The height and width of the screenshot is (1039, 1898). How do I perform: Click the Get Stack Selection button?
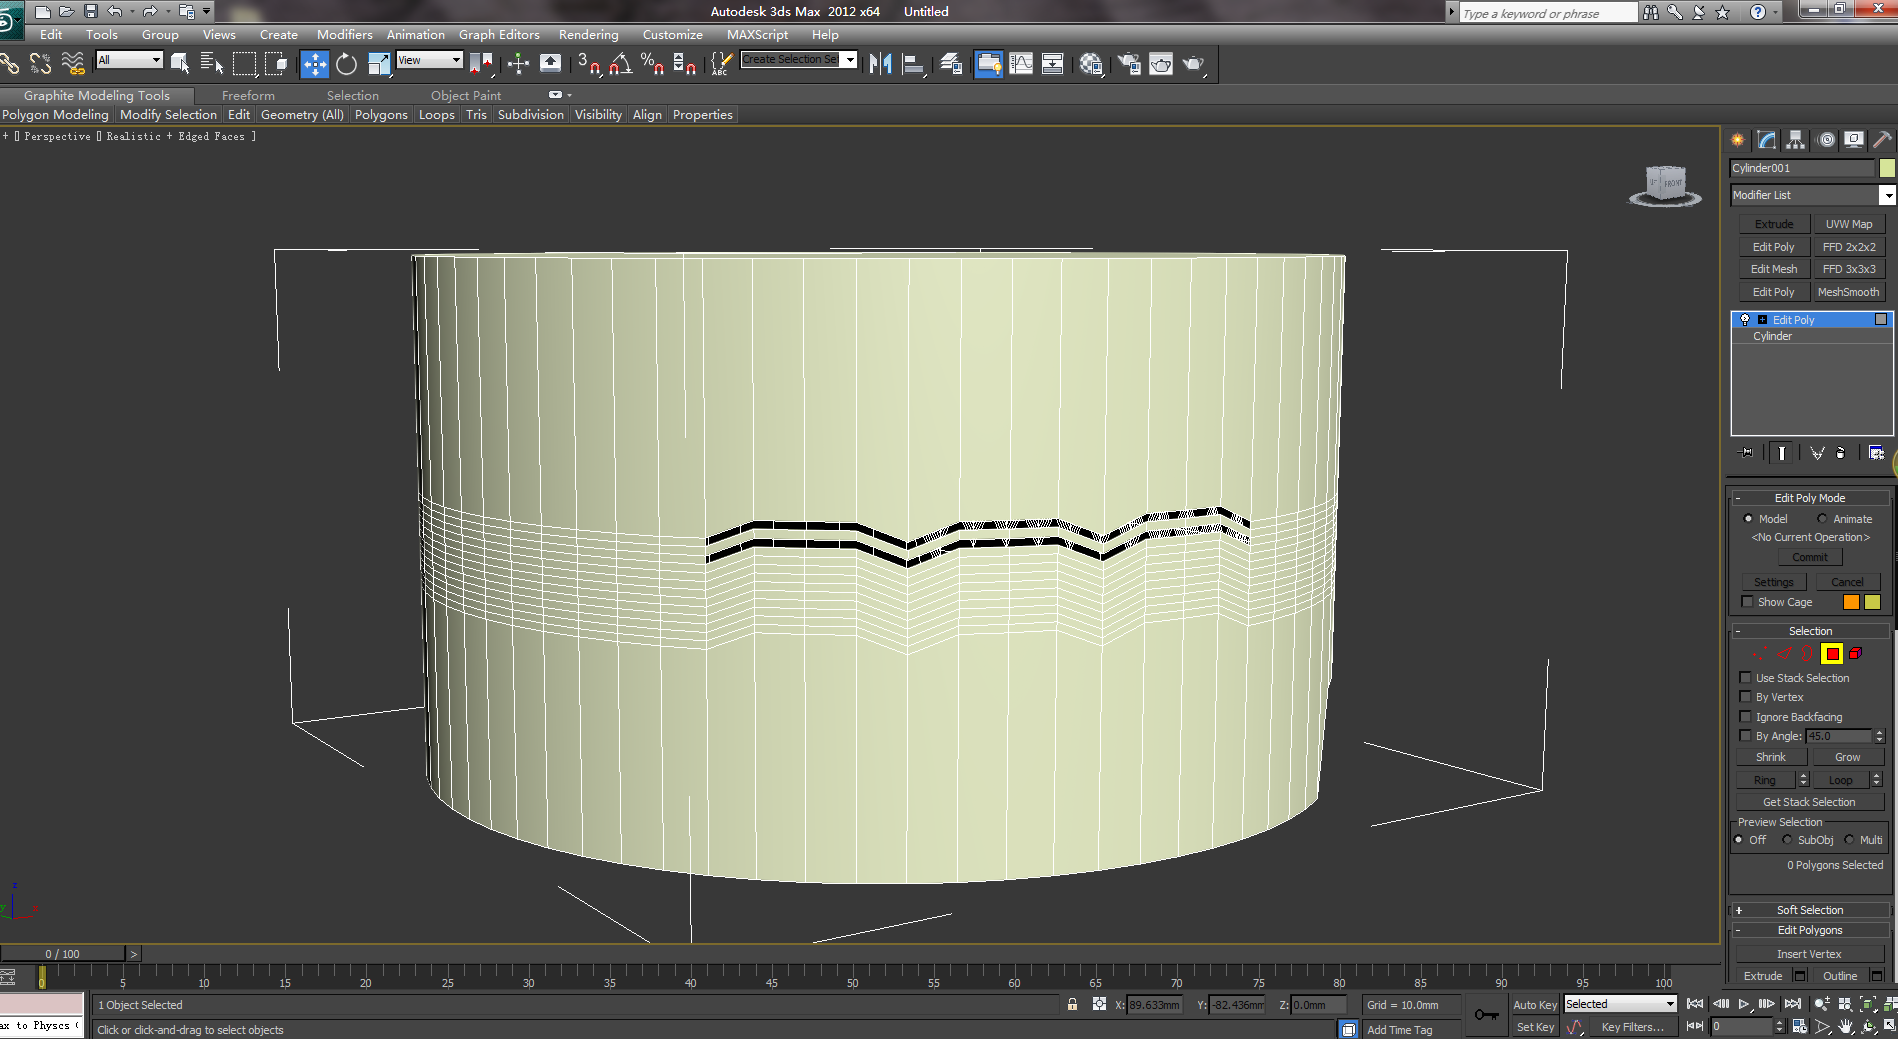click(x=1809, y=802)
